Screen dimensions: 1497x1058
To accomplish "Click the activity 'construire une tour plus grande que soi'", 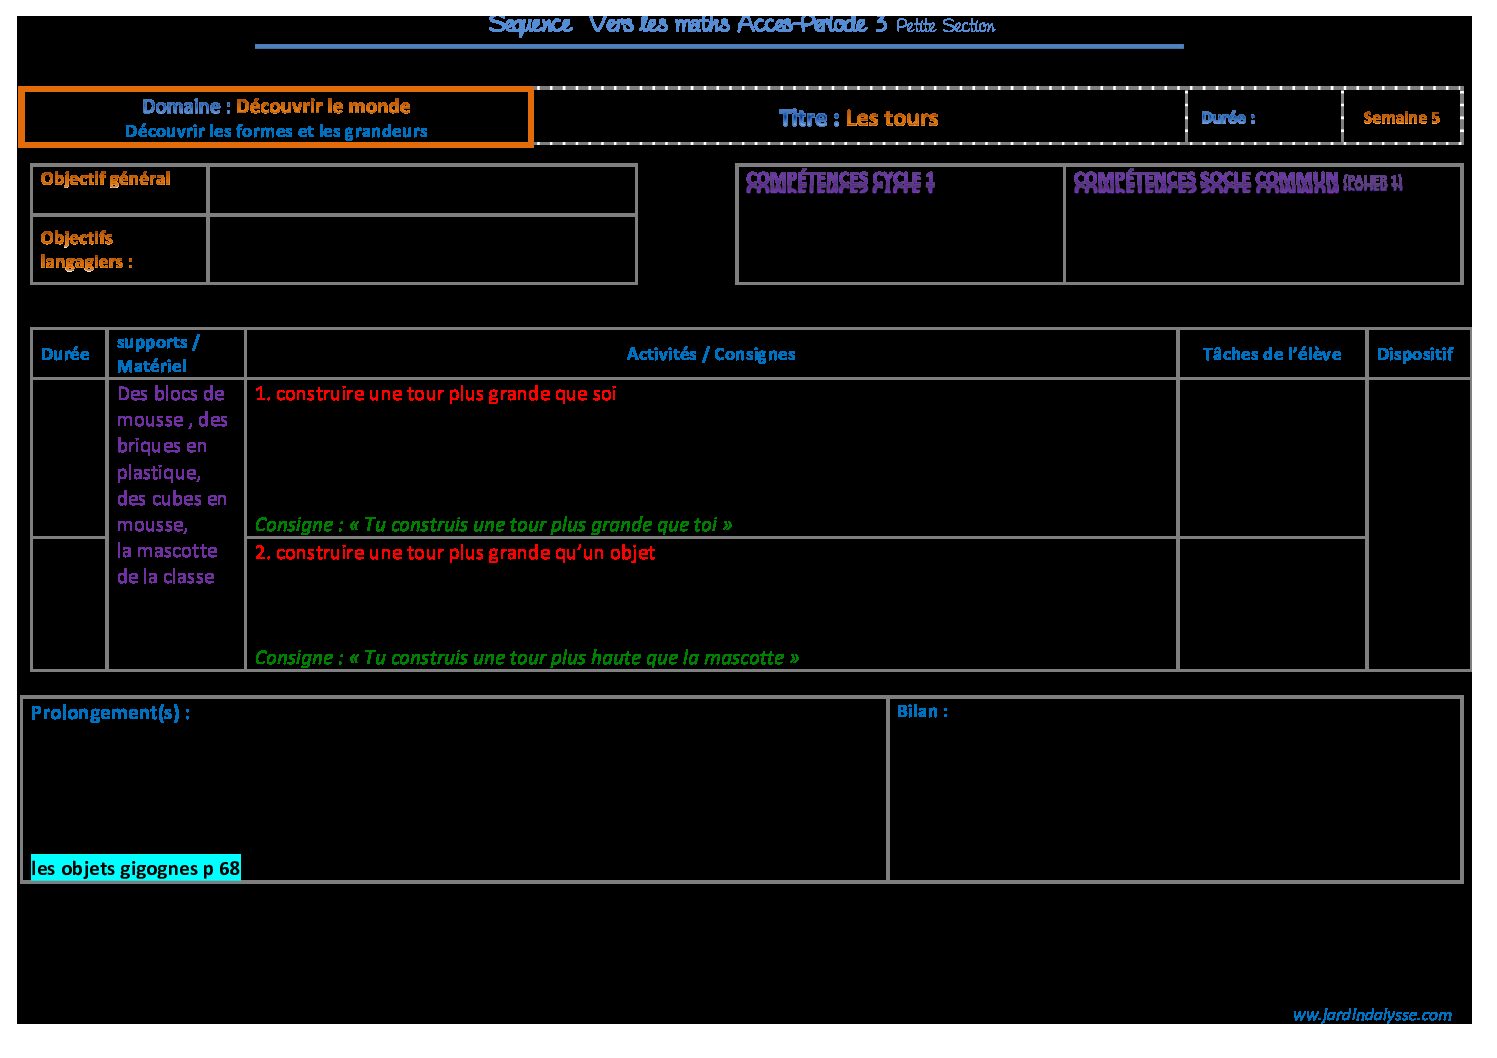I will click(436, 394).
